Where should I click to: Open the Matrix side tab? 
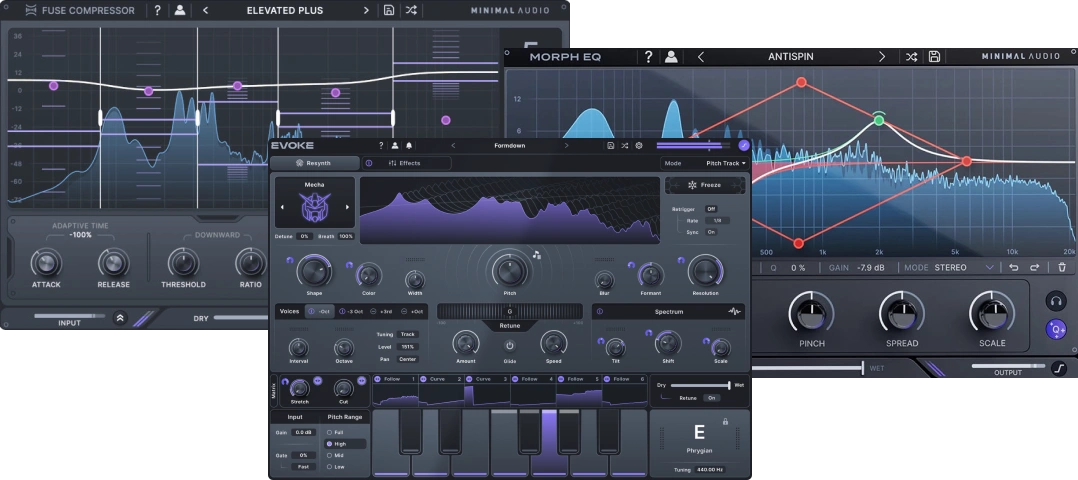click(x=274, y=389)
